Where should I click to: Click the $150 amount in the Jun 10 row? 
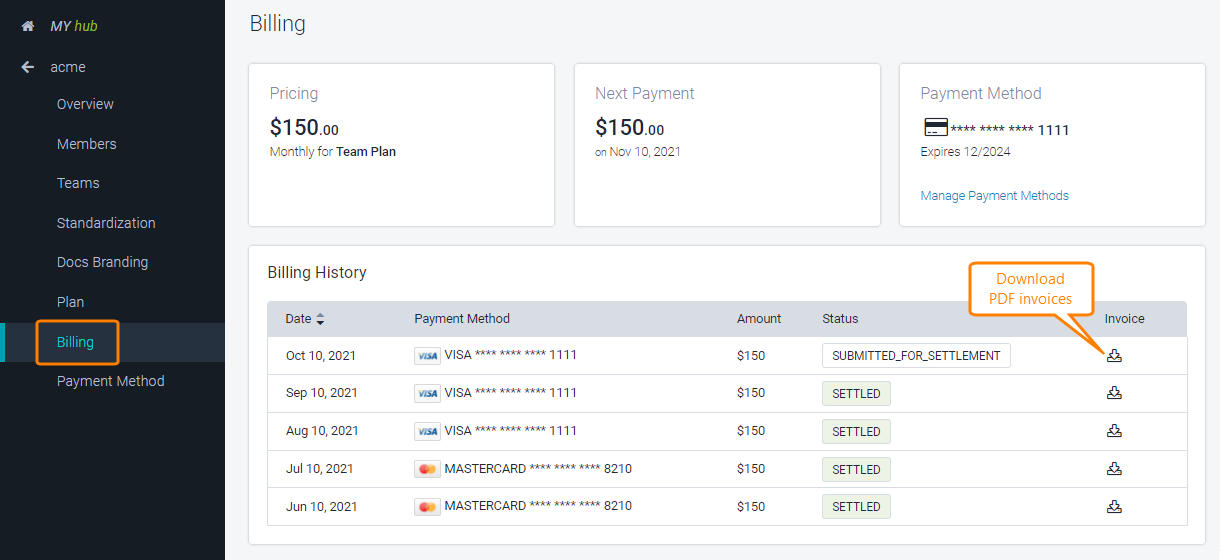click(751, 506)
